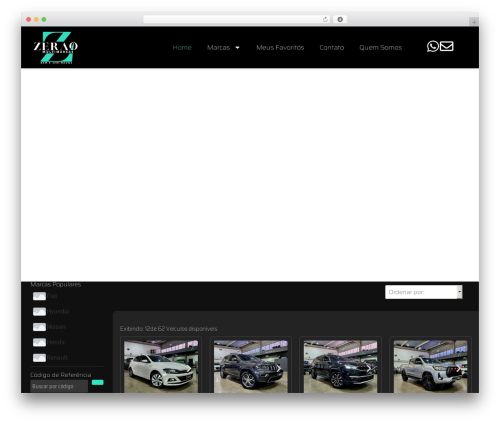Focus the Buscar por código field
500x423 pixels.
tap(59, 386)
